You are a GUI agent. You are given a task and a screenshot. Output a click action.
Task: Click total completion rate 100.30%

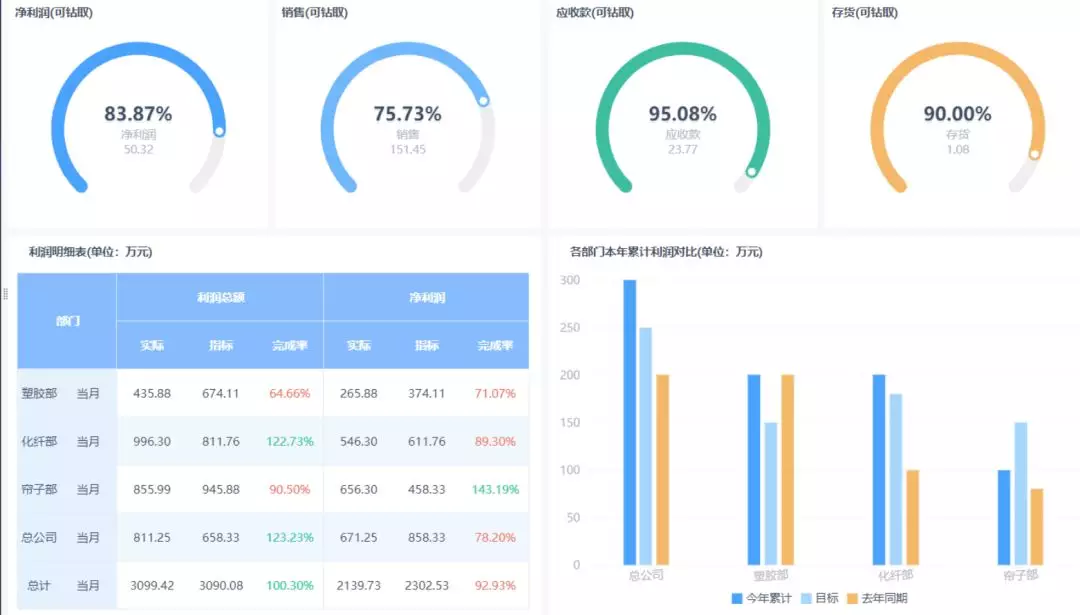pyautogui.click(x=289, y=585)
